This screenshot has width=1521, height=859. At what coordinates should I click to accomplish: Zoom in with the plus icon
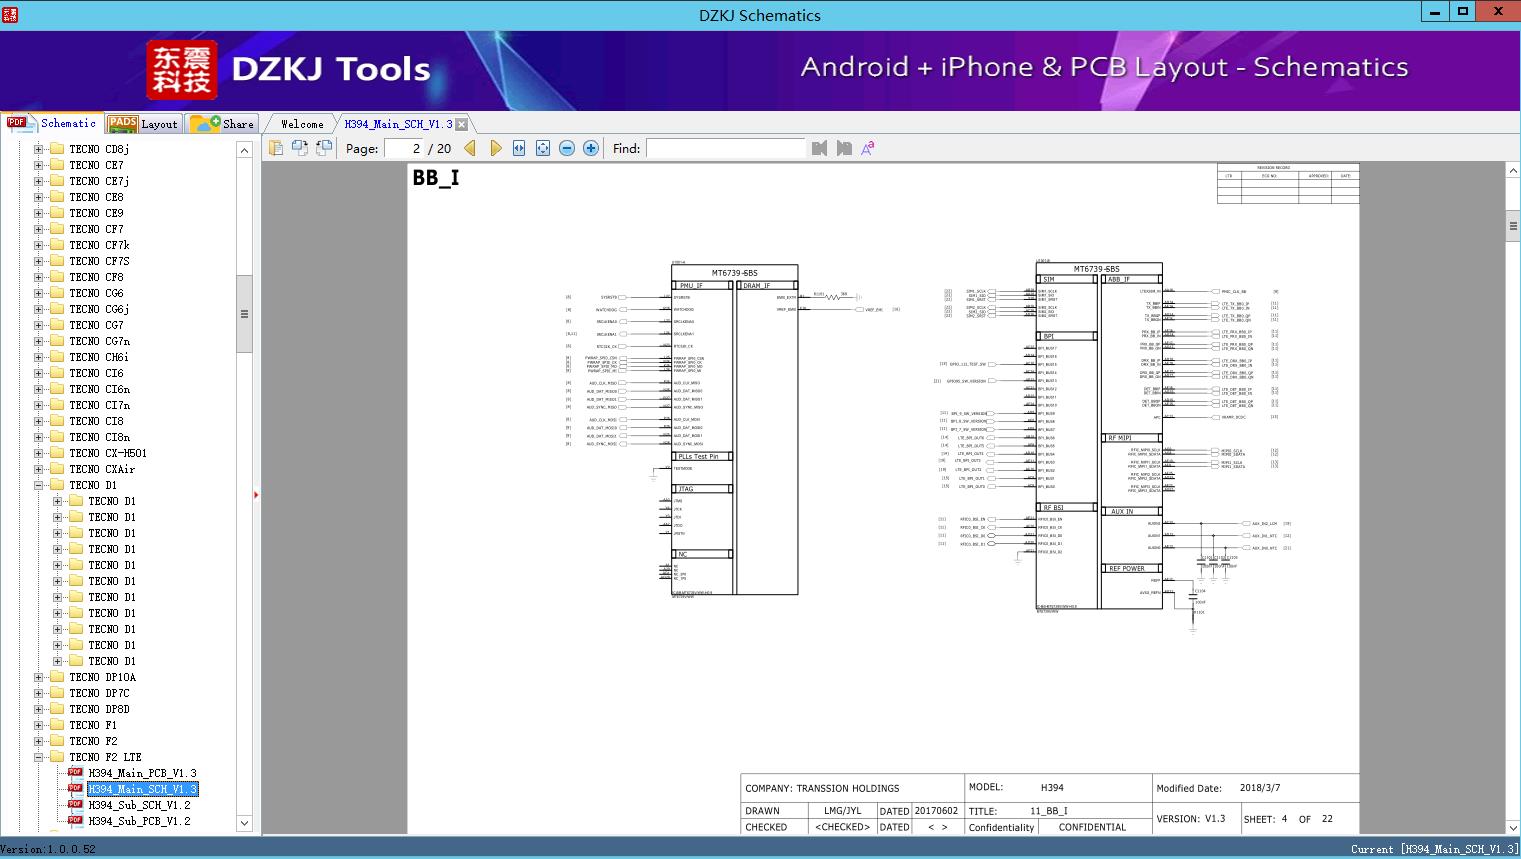pyautogui.click(x=591, y=148)
